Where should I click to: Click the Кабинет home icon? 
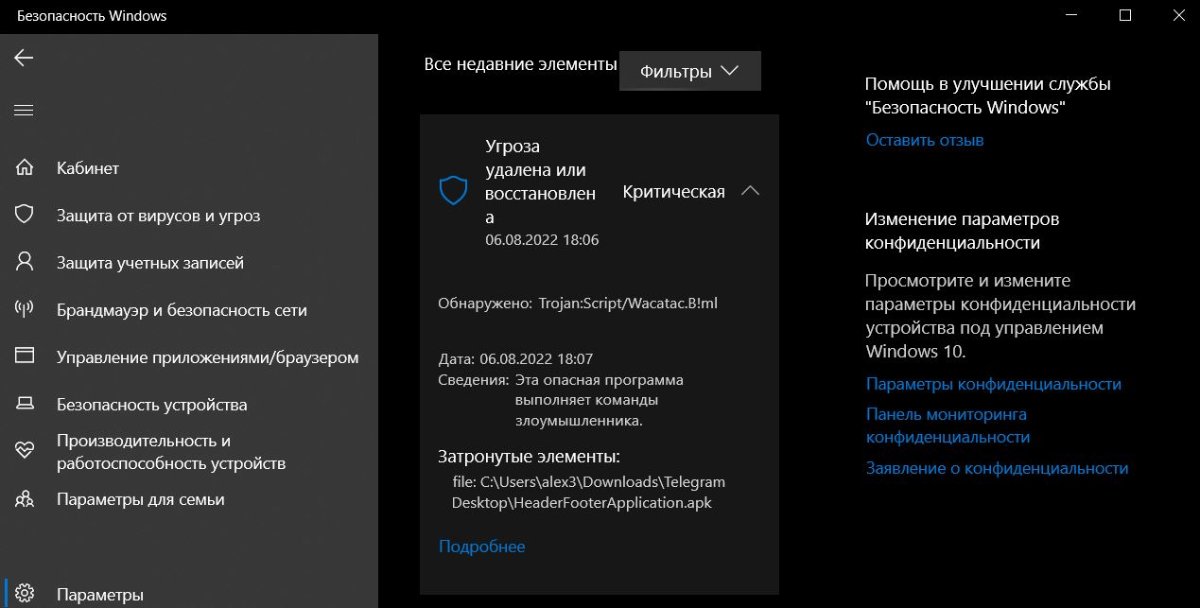coord(24,168)
